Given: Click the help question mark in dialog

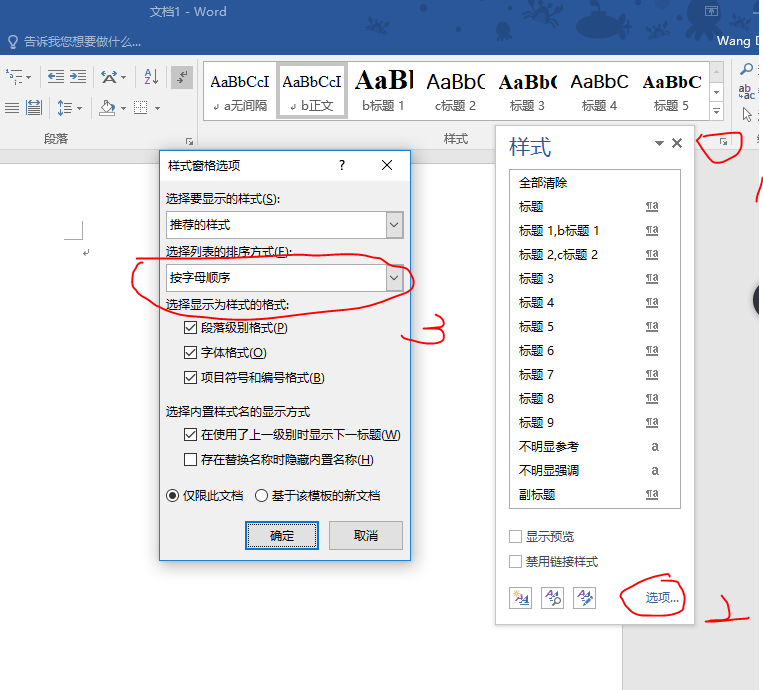Looking at the screenshot, I should (342, 165).
